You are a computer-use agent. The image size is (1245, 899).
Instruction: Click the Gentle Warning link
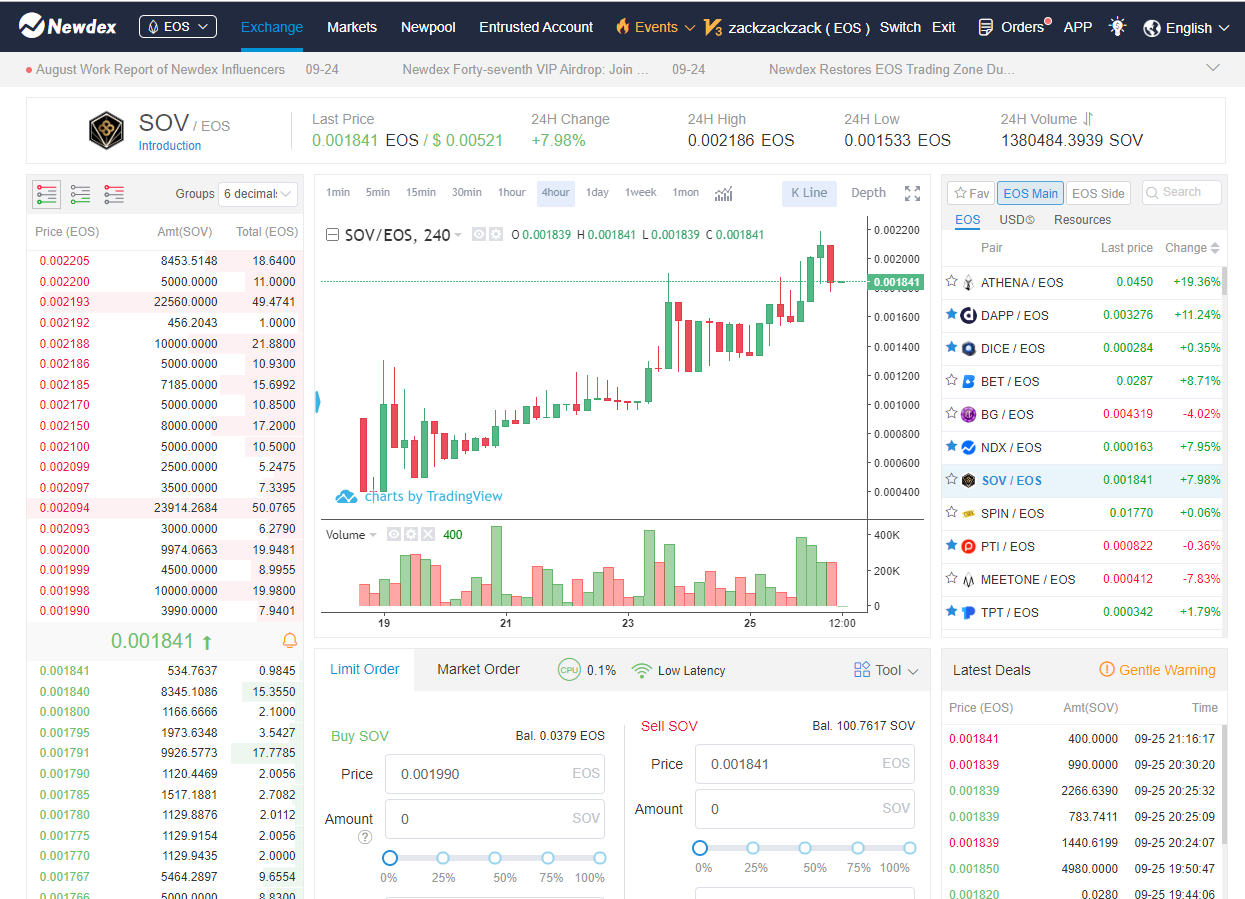(x=1157, y=670)
